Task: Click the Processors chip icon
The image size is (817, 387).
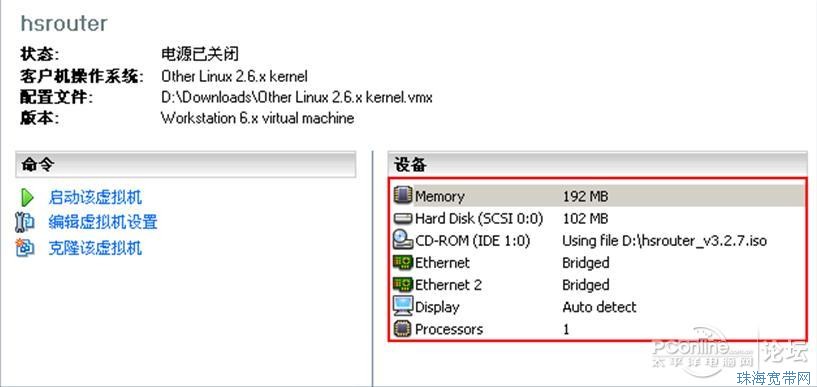Action: tap(403, 329)
